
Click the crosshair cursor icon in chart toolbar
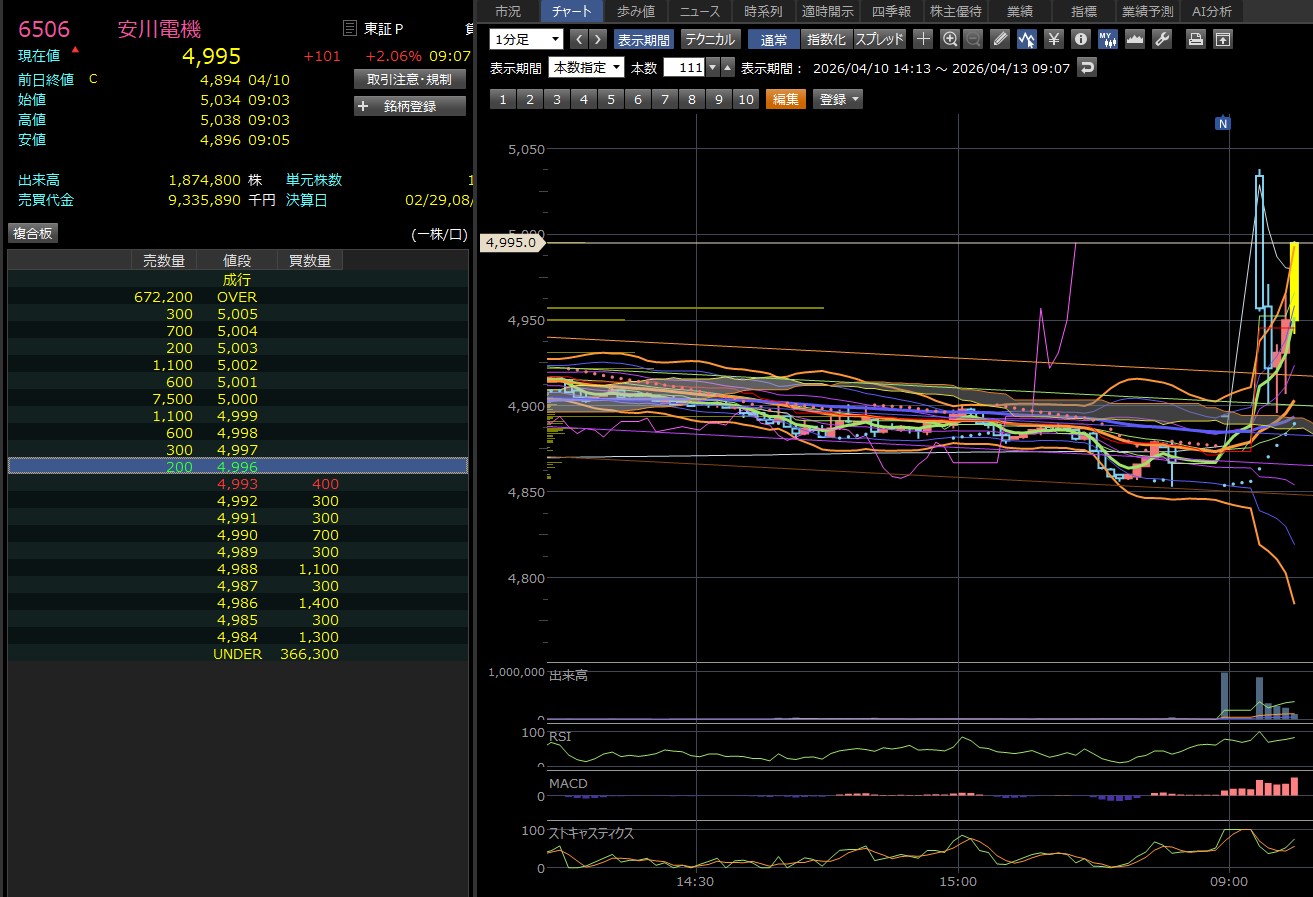(923, 39)
